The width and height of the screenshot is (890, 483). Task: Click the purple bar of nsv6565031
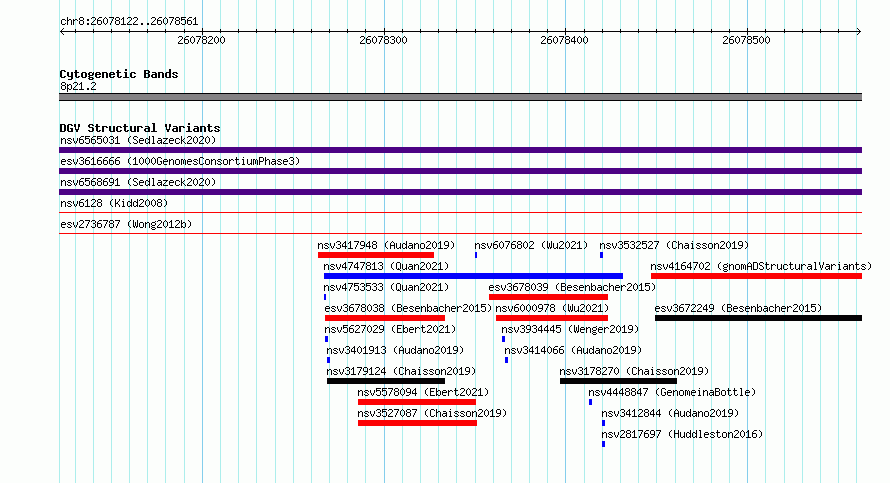460,150
